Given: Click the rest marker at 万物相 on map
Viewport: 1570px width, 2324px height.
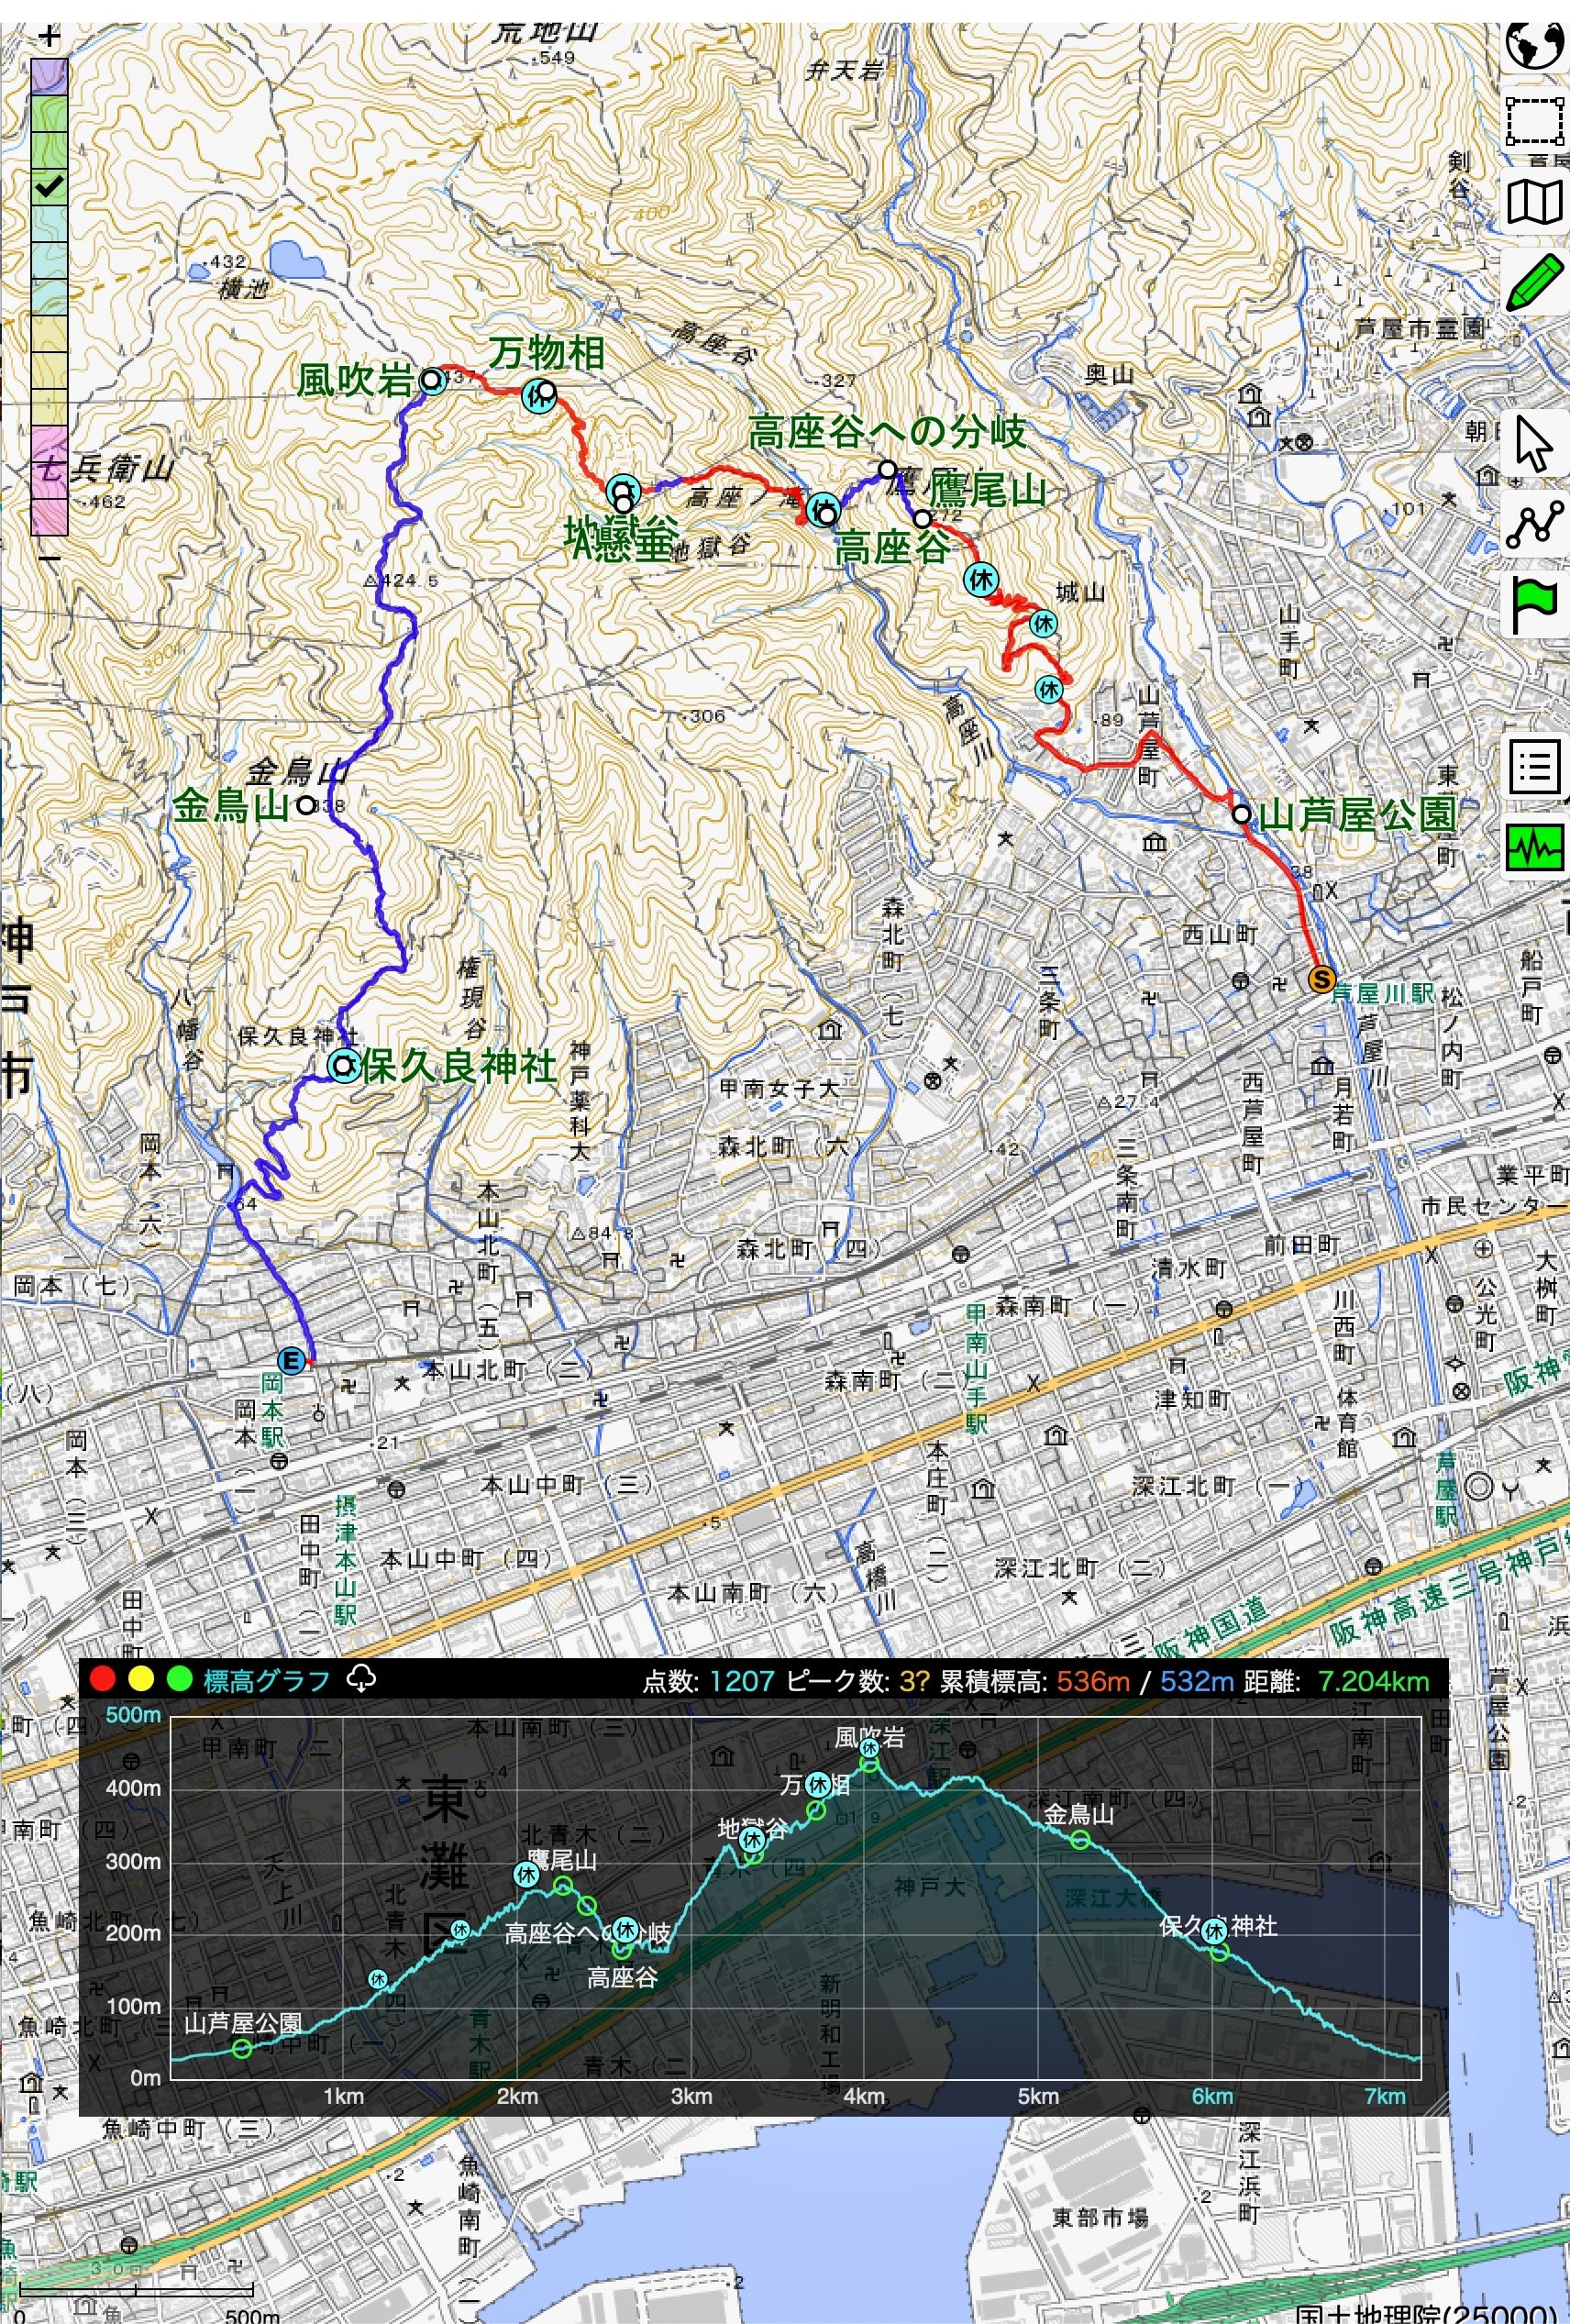Looking at the screenshot, I should click(x=538, y=395).
